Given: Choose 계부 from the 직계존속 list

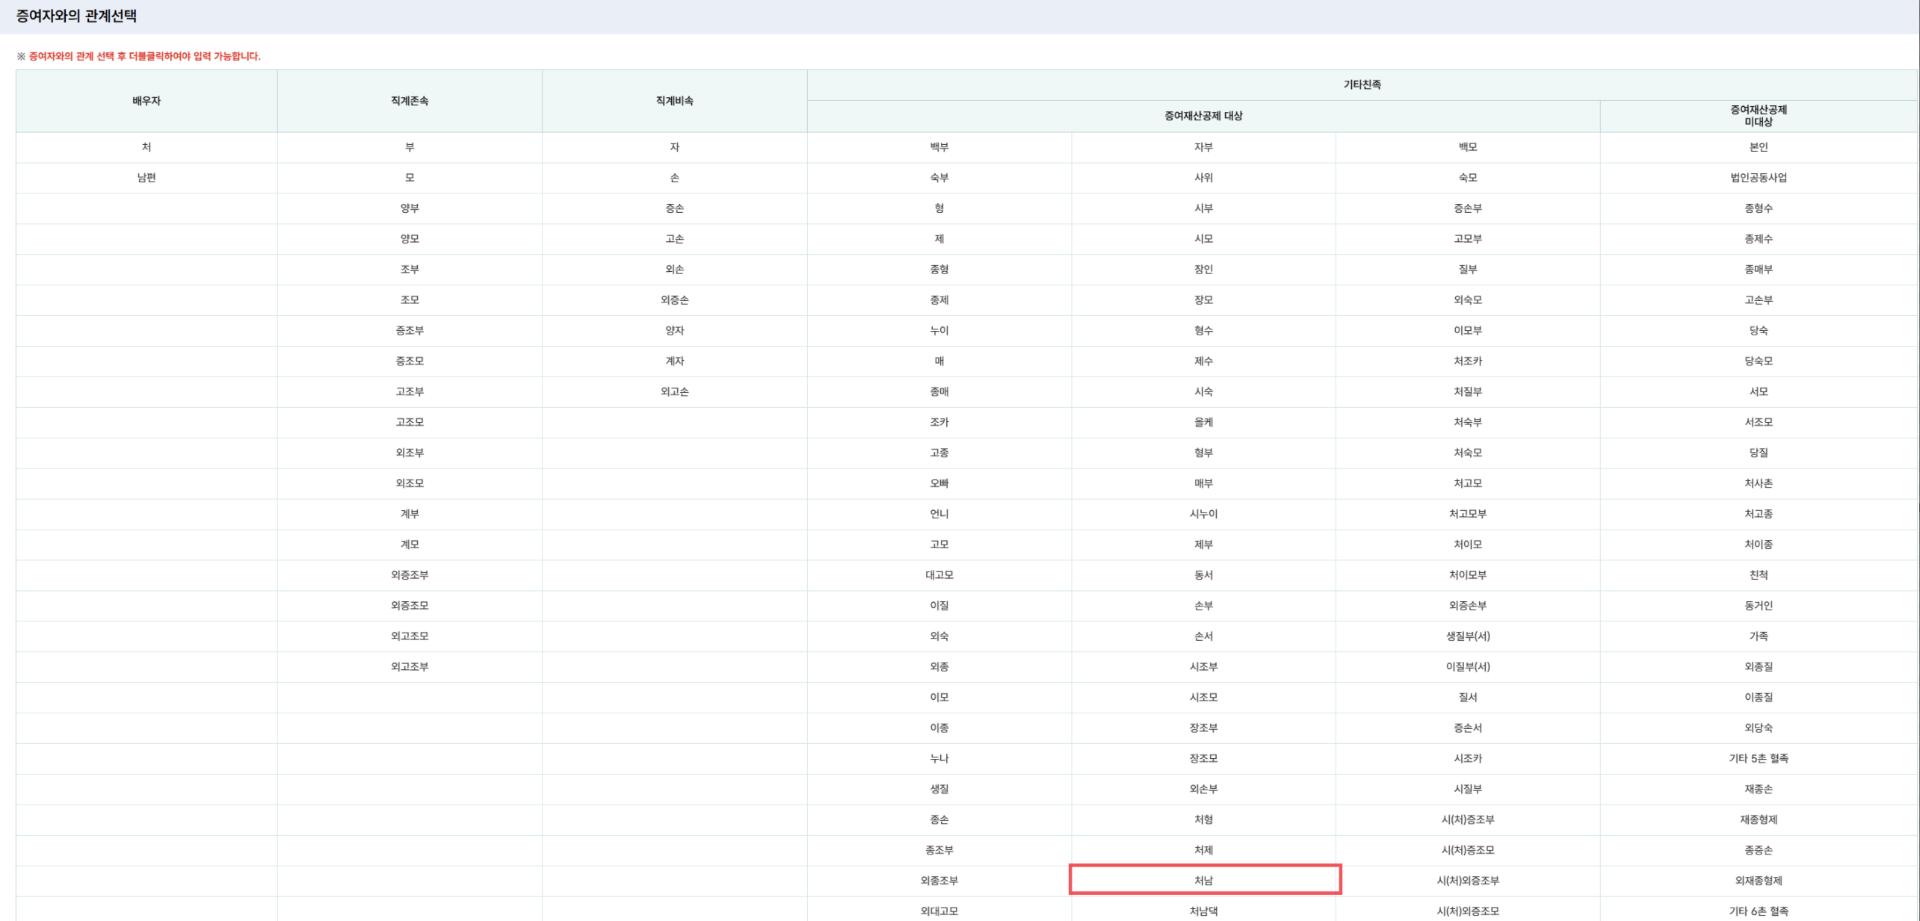Looking at the screenshot, I should [409, 514].
